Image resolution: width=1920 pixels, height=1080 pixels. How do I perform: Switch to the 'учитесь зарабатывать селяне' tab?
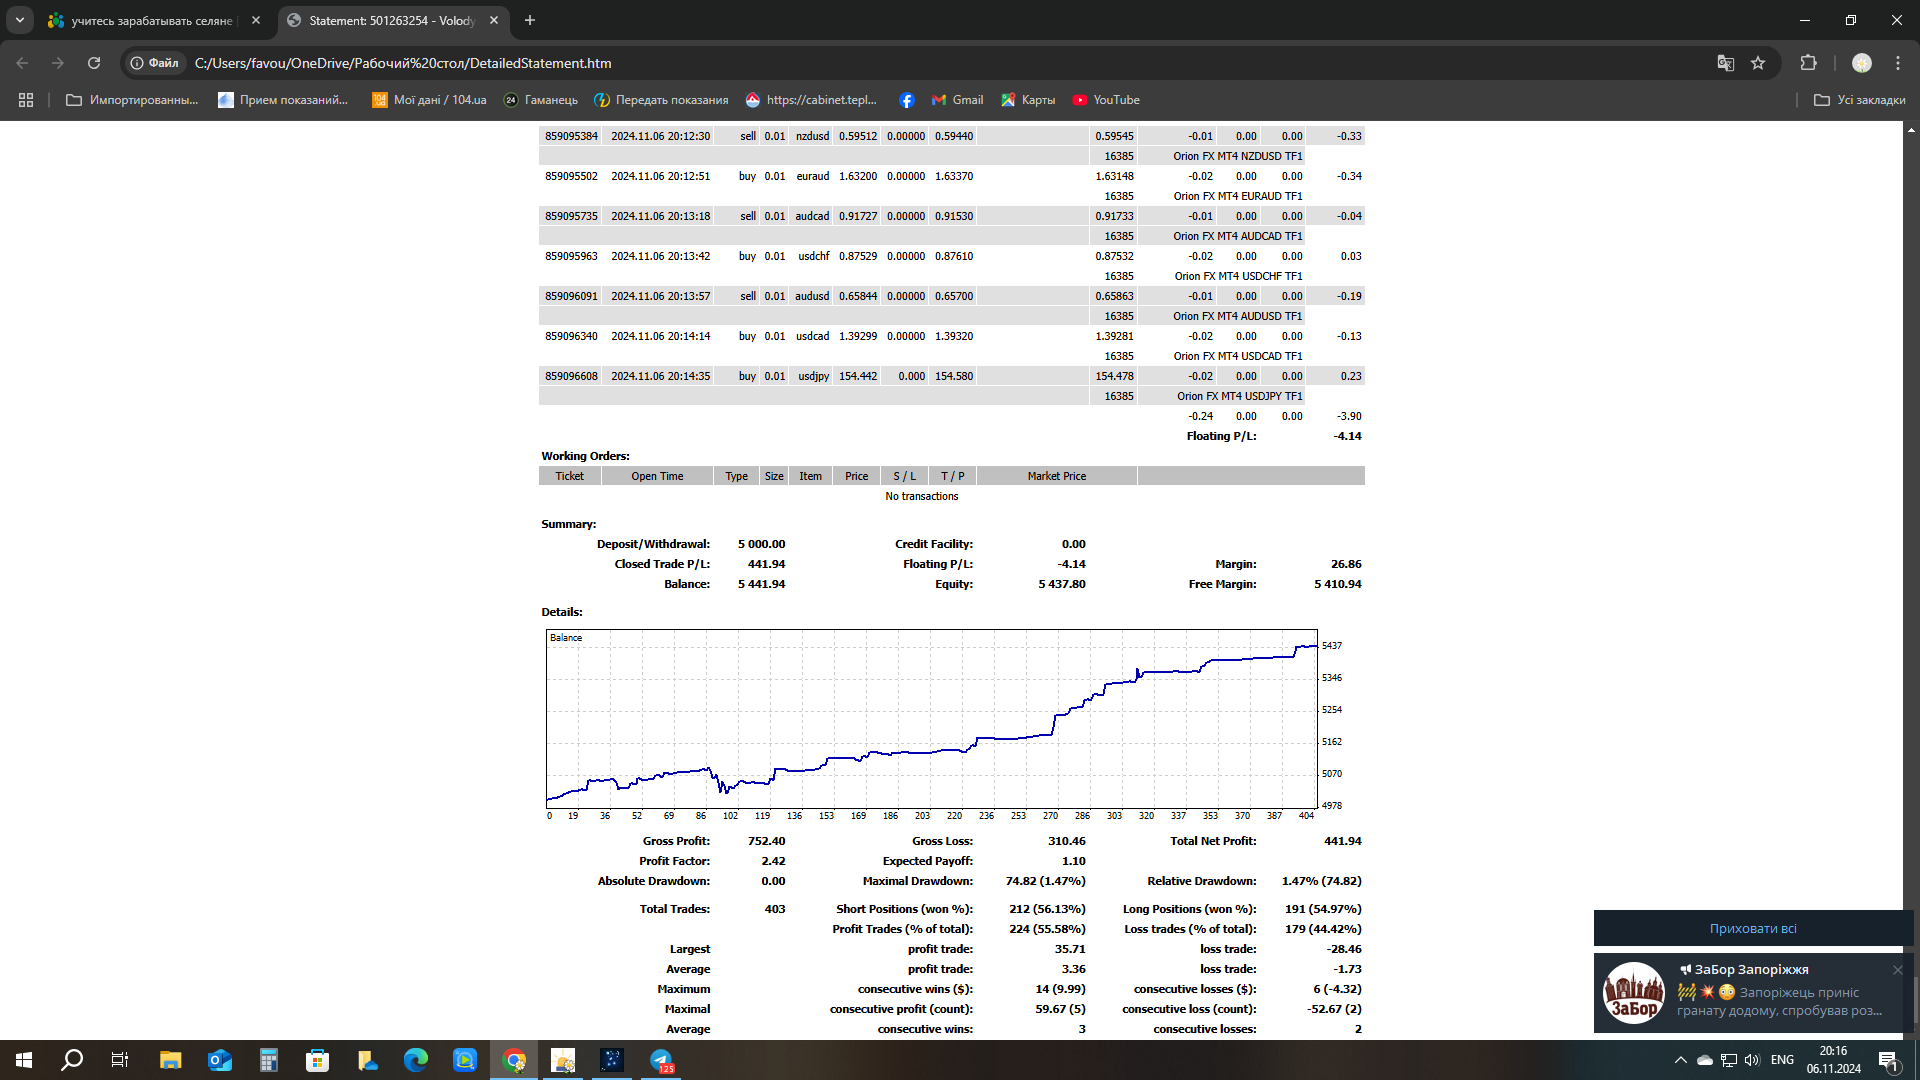pos(150,20)
